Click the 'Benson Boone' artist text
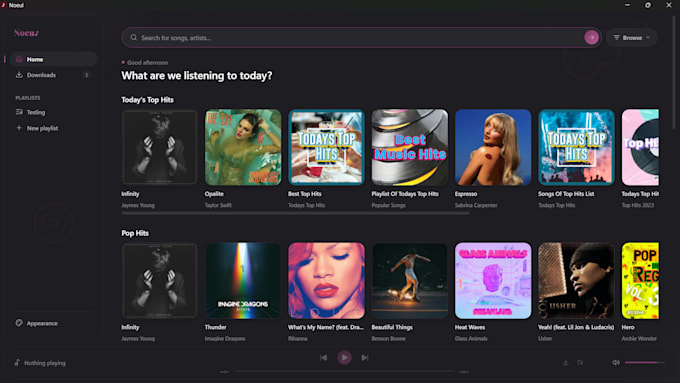680x383 pixels. pyautogui.click(x=388, y=338)
